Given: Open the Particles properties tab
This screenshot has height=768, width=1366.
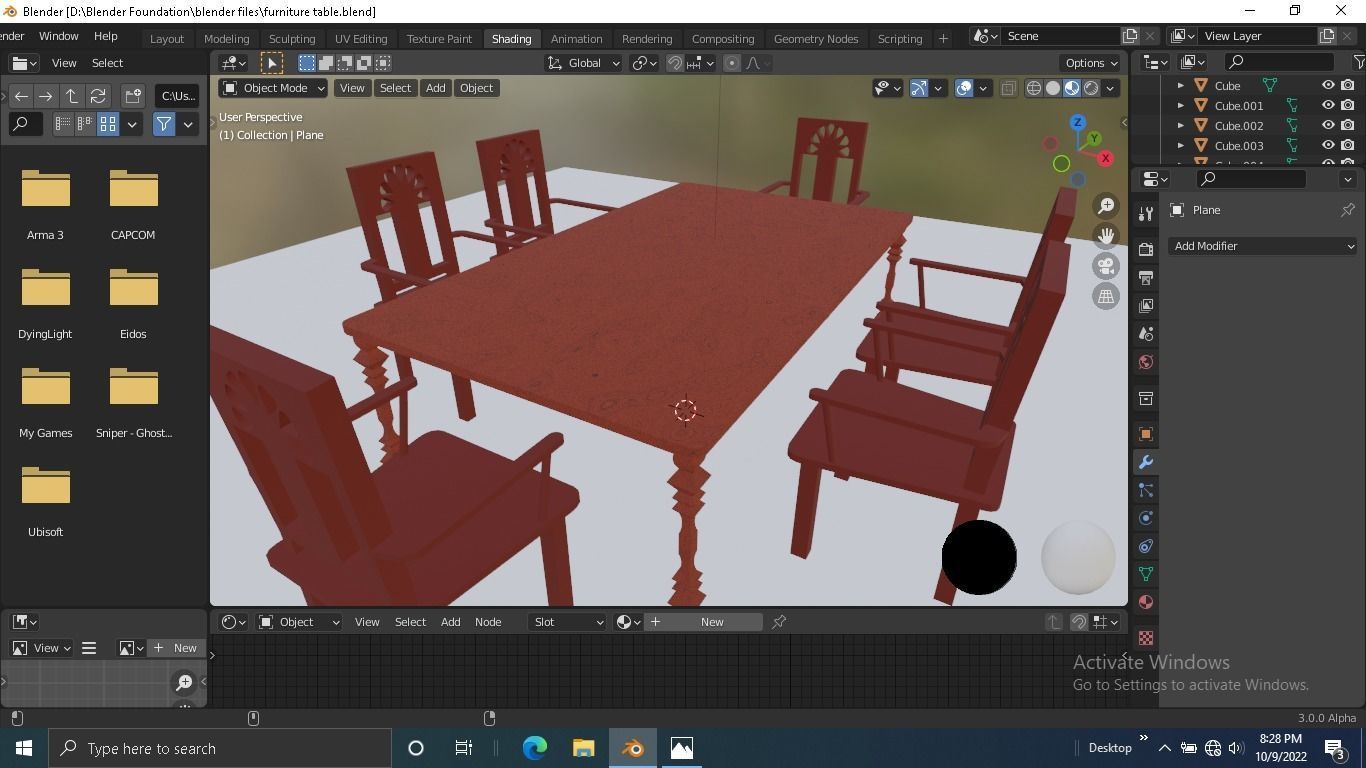Looking at the screenshot, I should coord(1146,490).
